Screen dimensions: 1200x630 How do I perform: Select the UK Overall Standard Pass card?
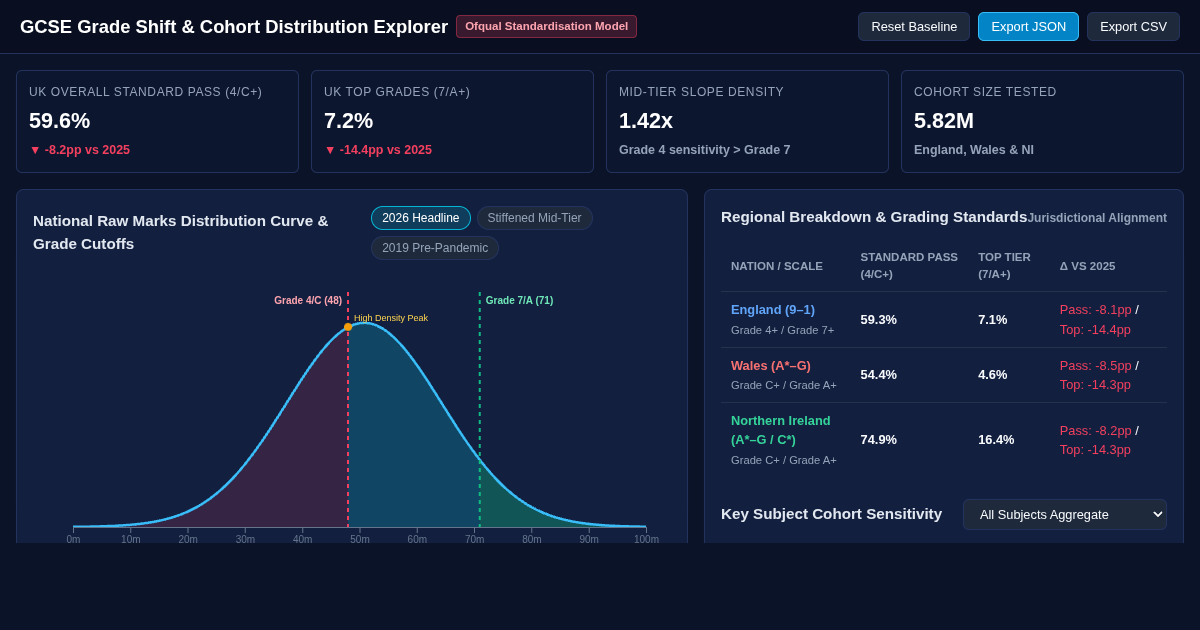point(157,121)
